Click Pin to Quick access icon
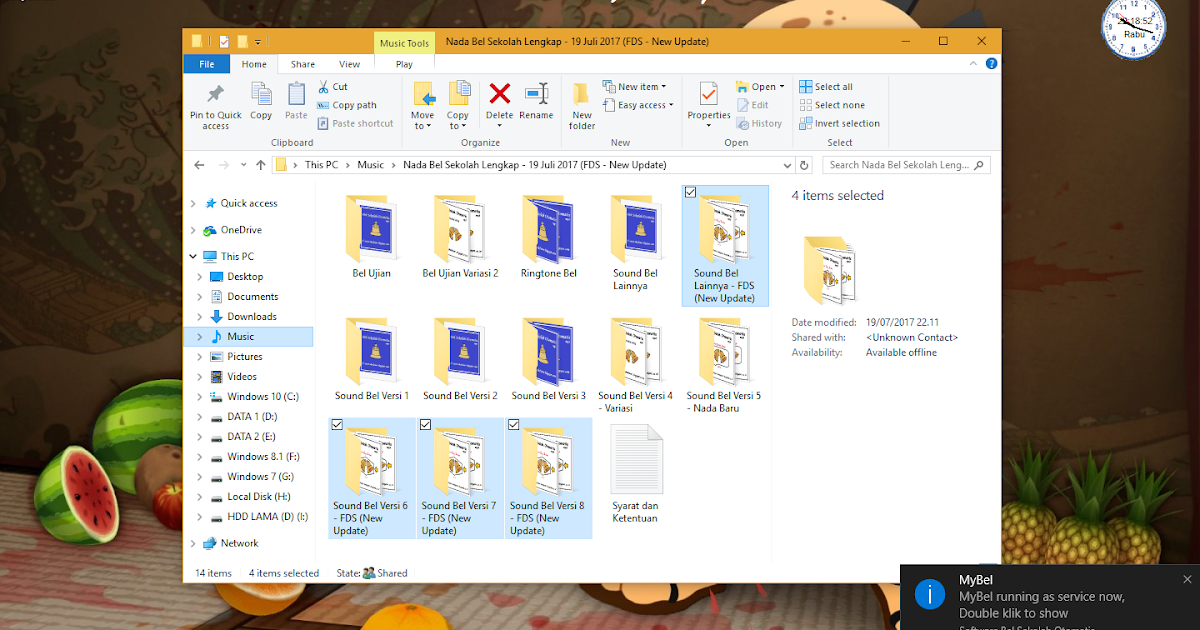The image size is (1200, 630). pyautogui.click(x=215, y=95)
